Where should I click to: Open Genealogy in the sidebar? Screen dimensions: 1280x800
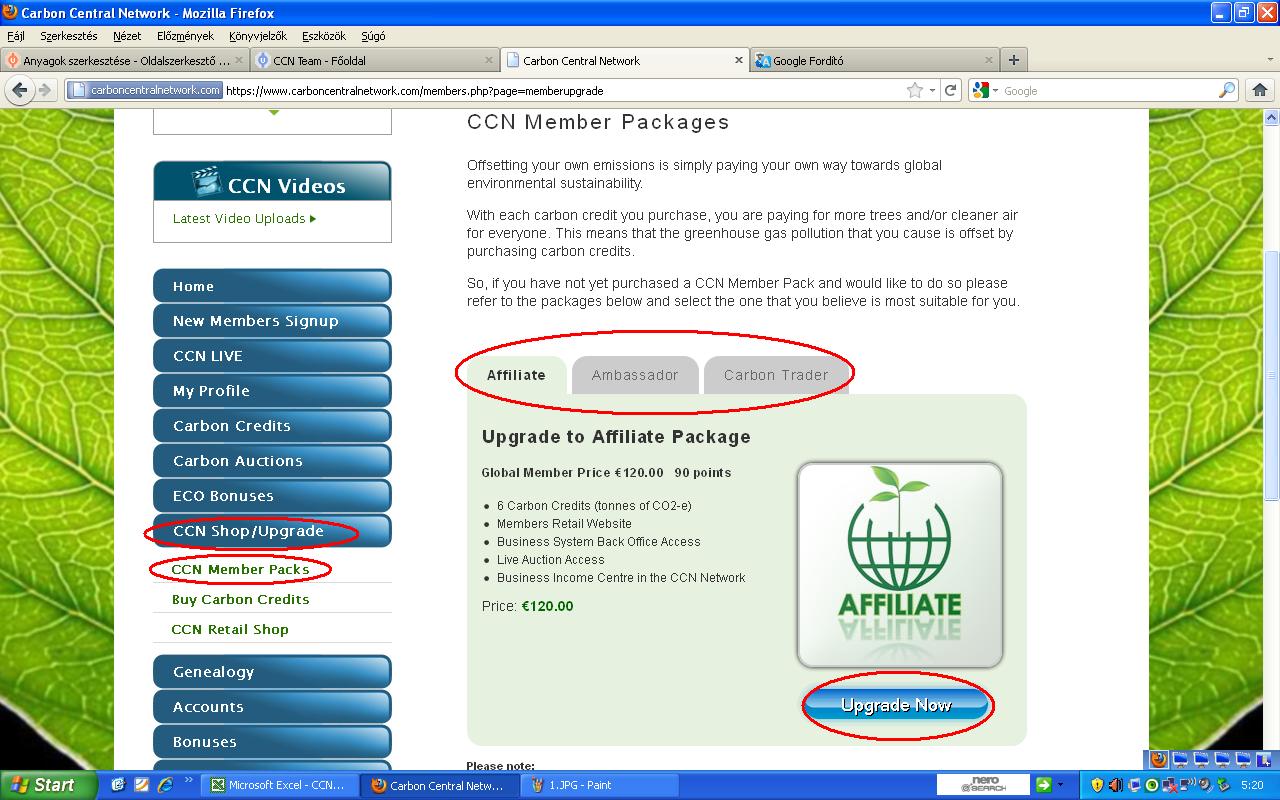(272, 672)
